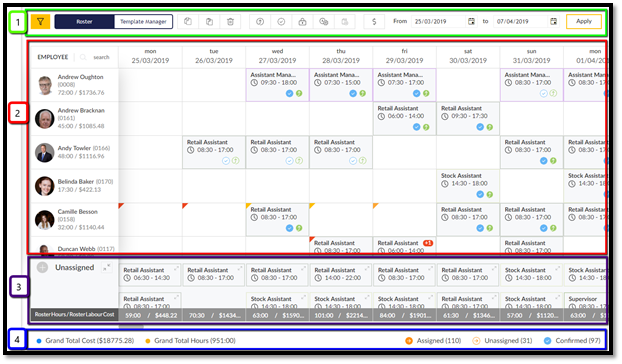Switch to the Template Manager tab
The height and width of the screenshot is (364, 622).
pyautogui.click(x=143, y=22)
